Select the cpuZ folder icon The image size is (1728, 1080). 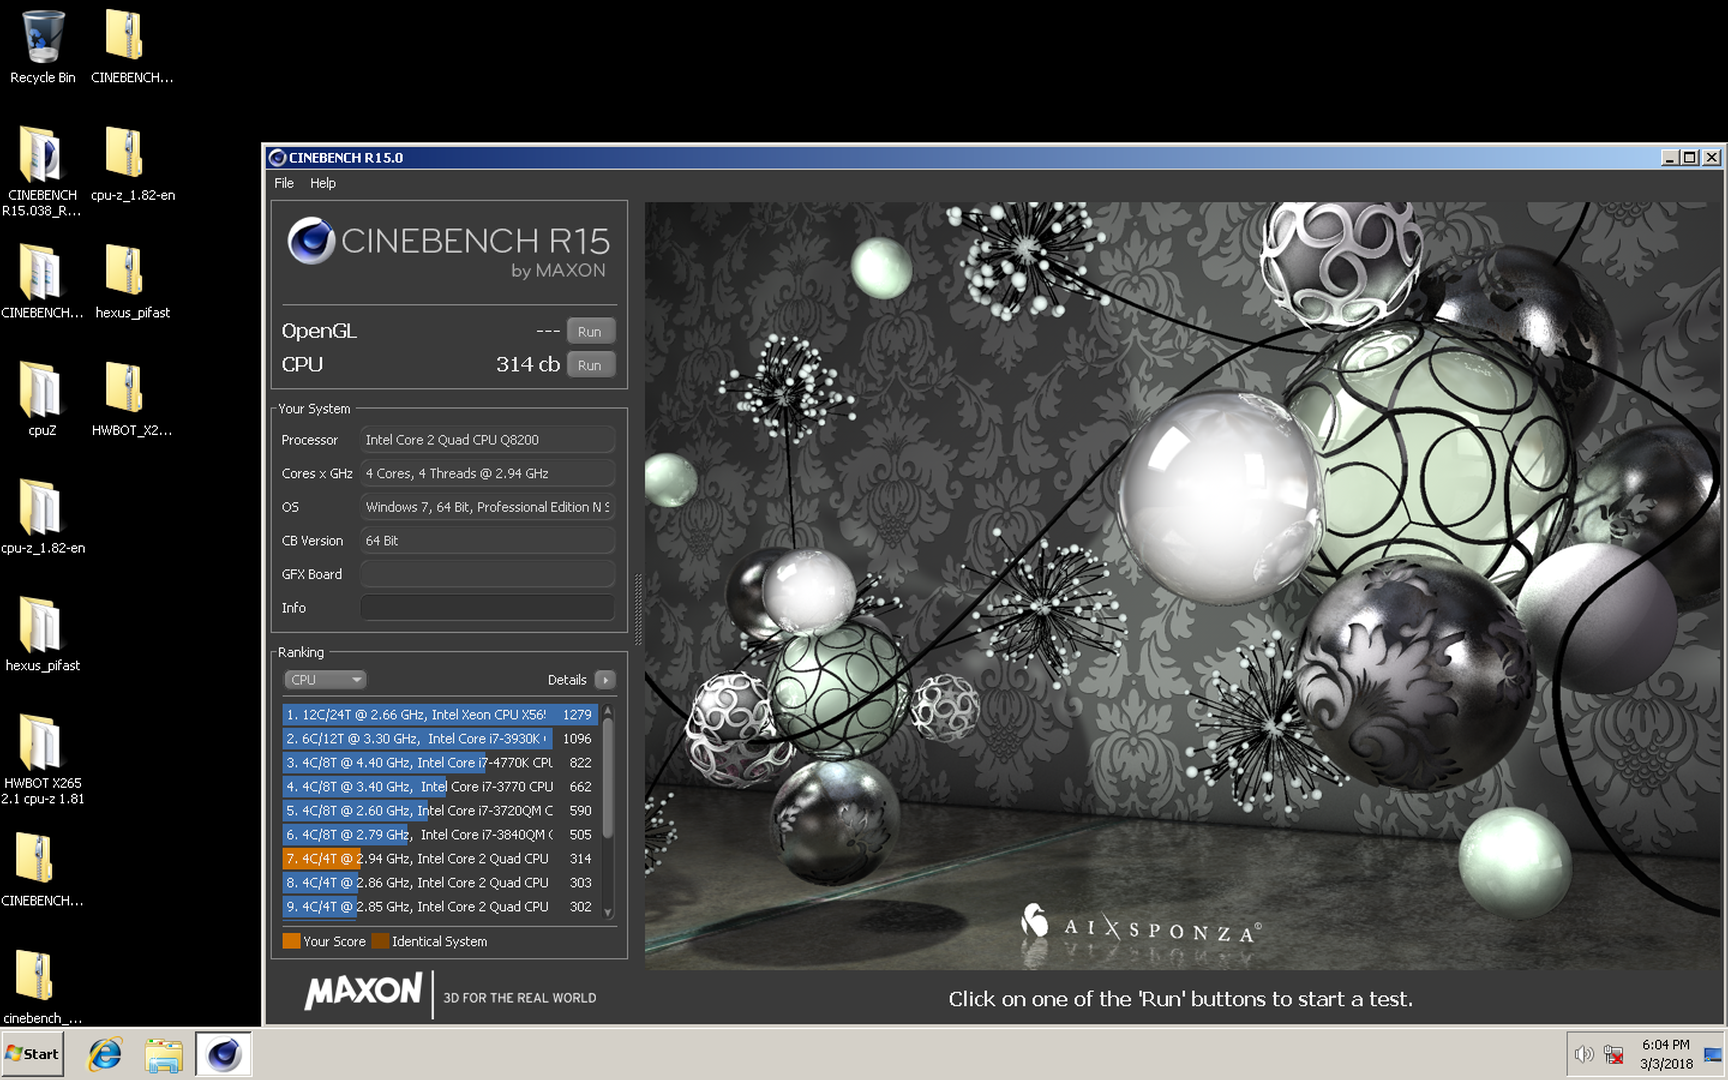[x=41, y=400]
